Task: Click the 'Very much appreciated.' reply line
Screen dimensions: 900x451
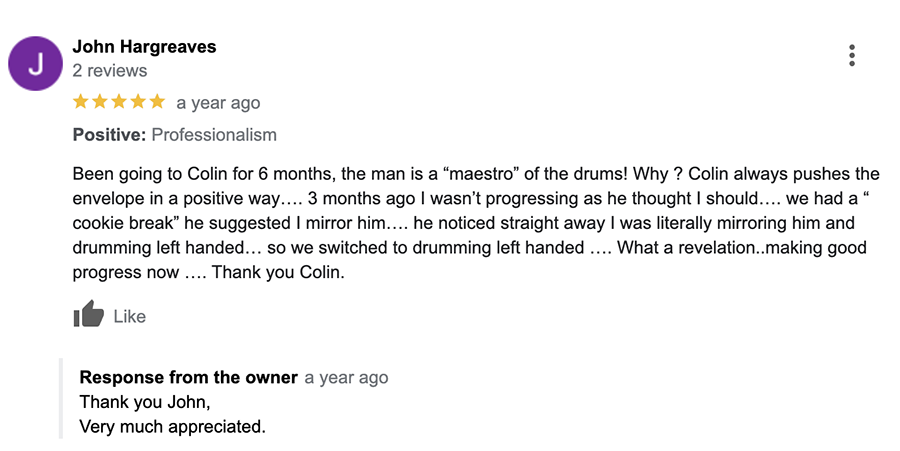Action: [173, 426]
